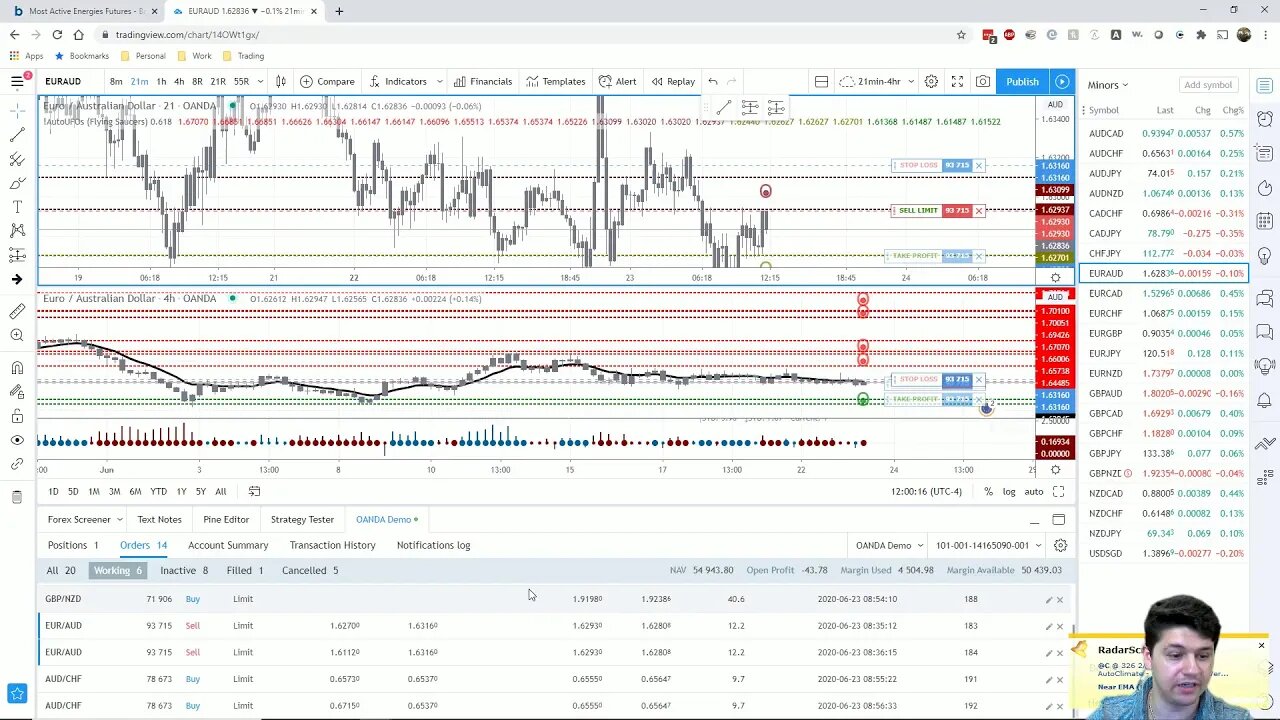Image resolution: width=1280 pixels, height=720 pixels.
Task: Filter orders by Inactive
Action: point(184,570)
